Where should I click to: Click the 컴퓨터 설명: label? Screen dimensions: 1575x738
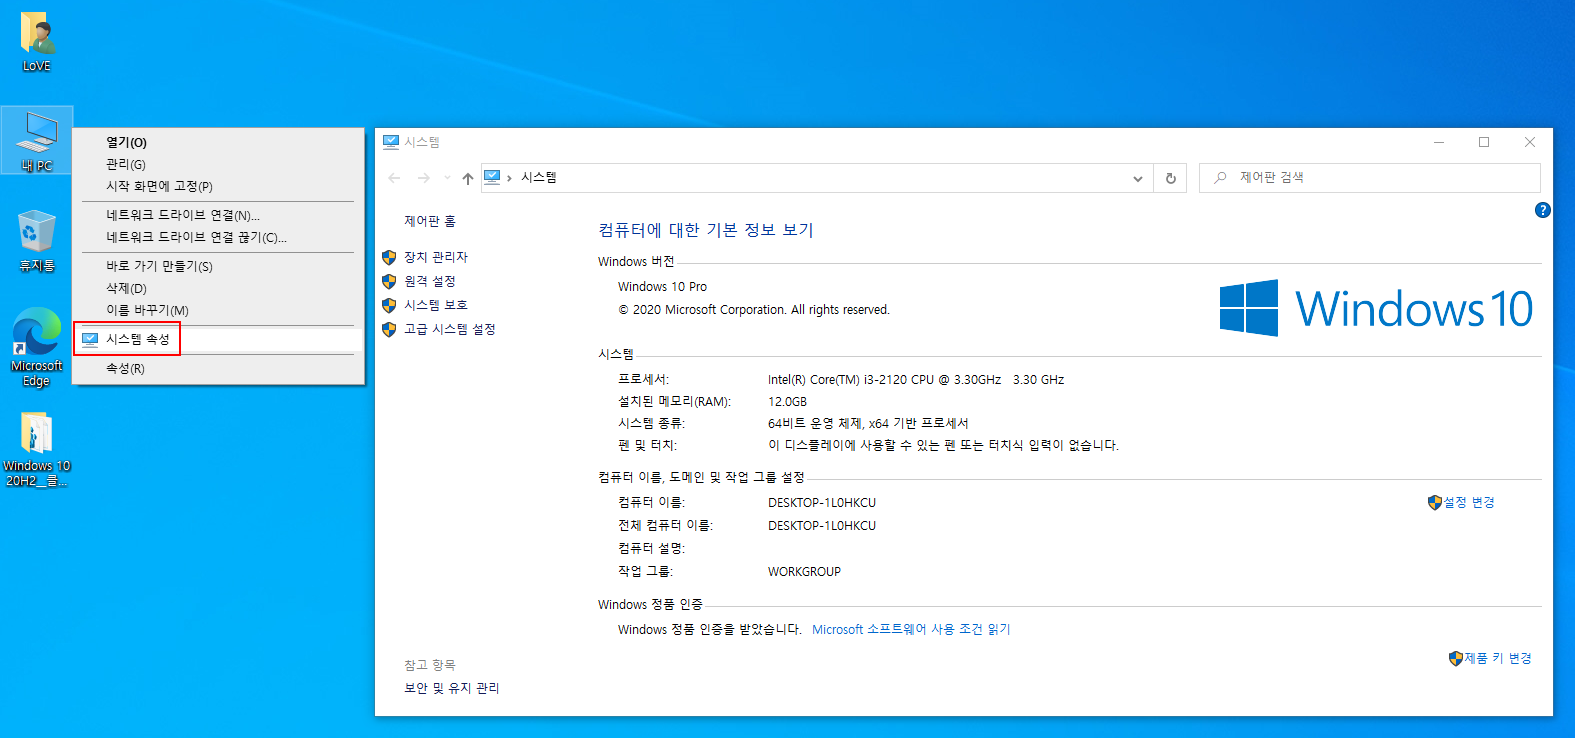pyautogui.click(x=652, y=548)
